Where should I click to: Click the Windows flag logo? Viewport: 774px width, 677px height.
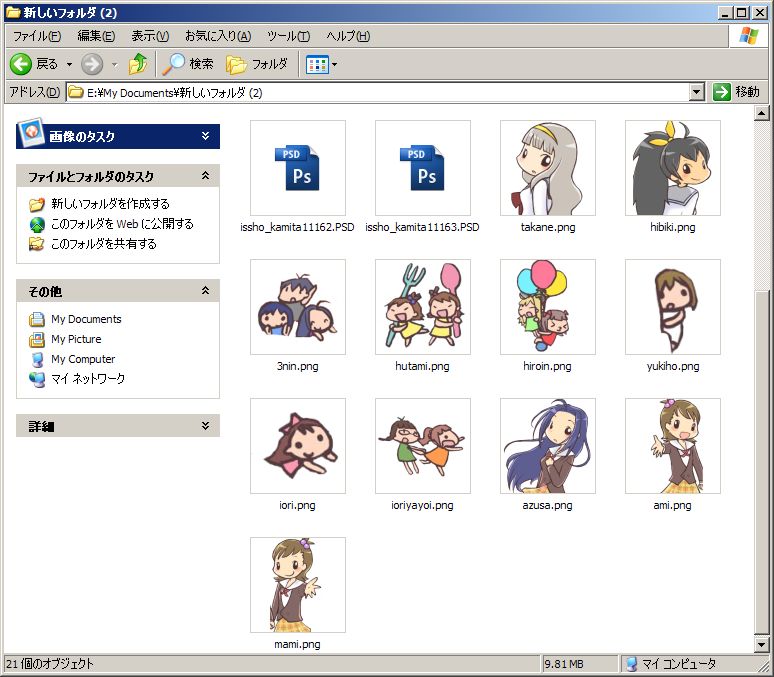click(x=748, y=36)
